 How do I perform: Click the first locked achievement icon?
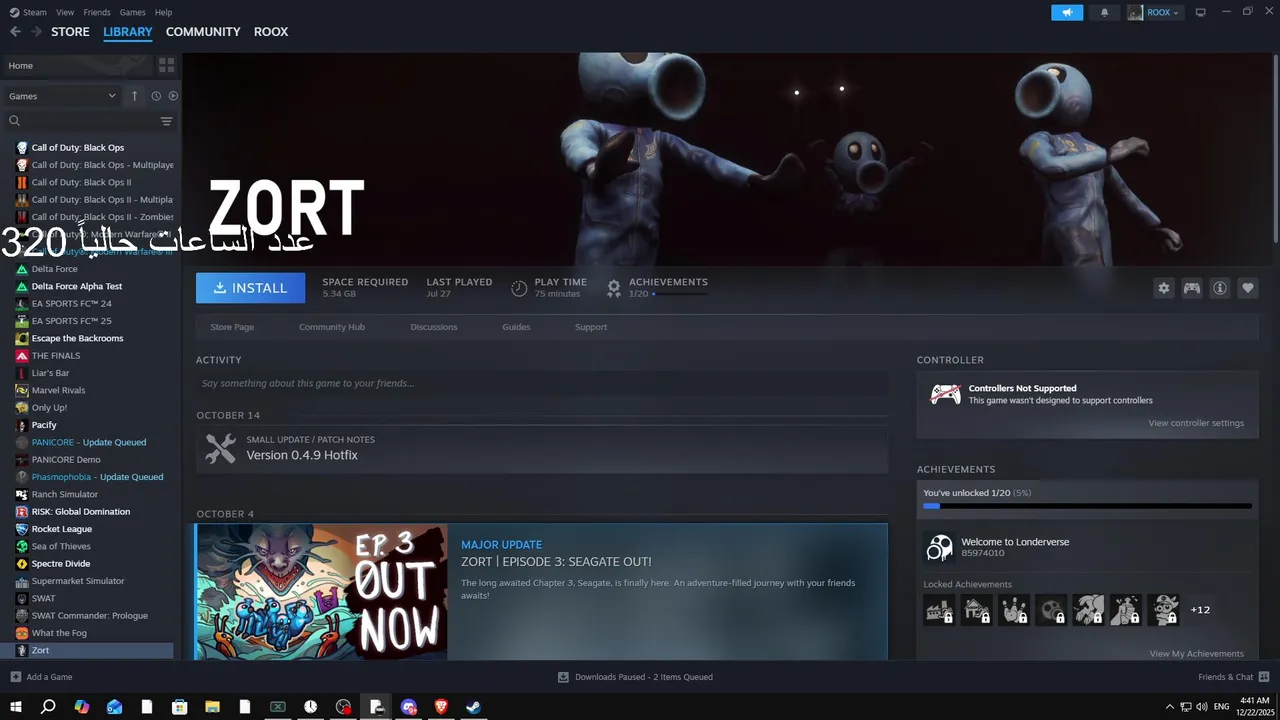click(939, 609)
